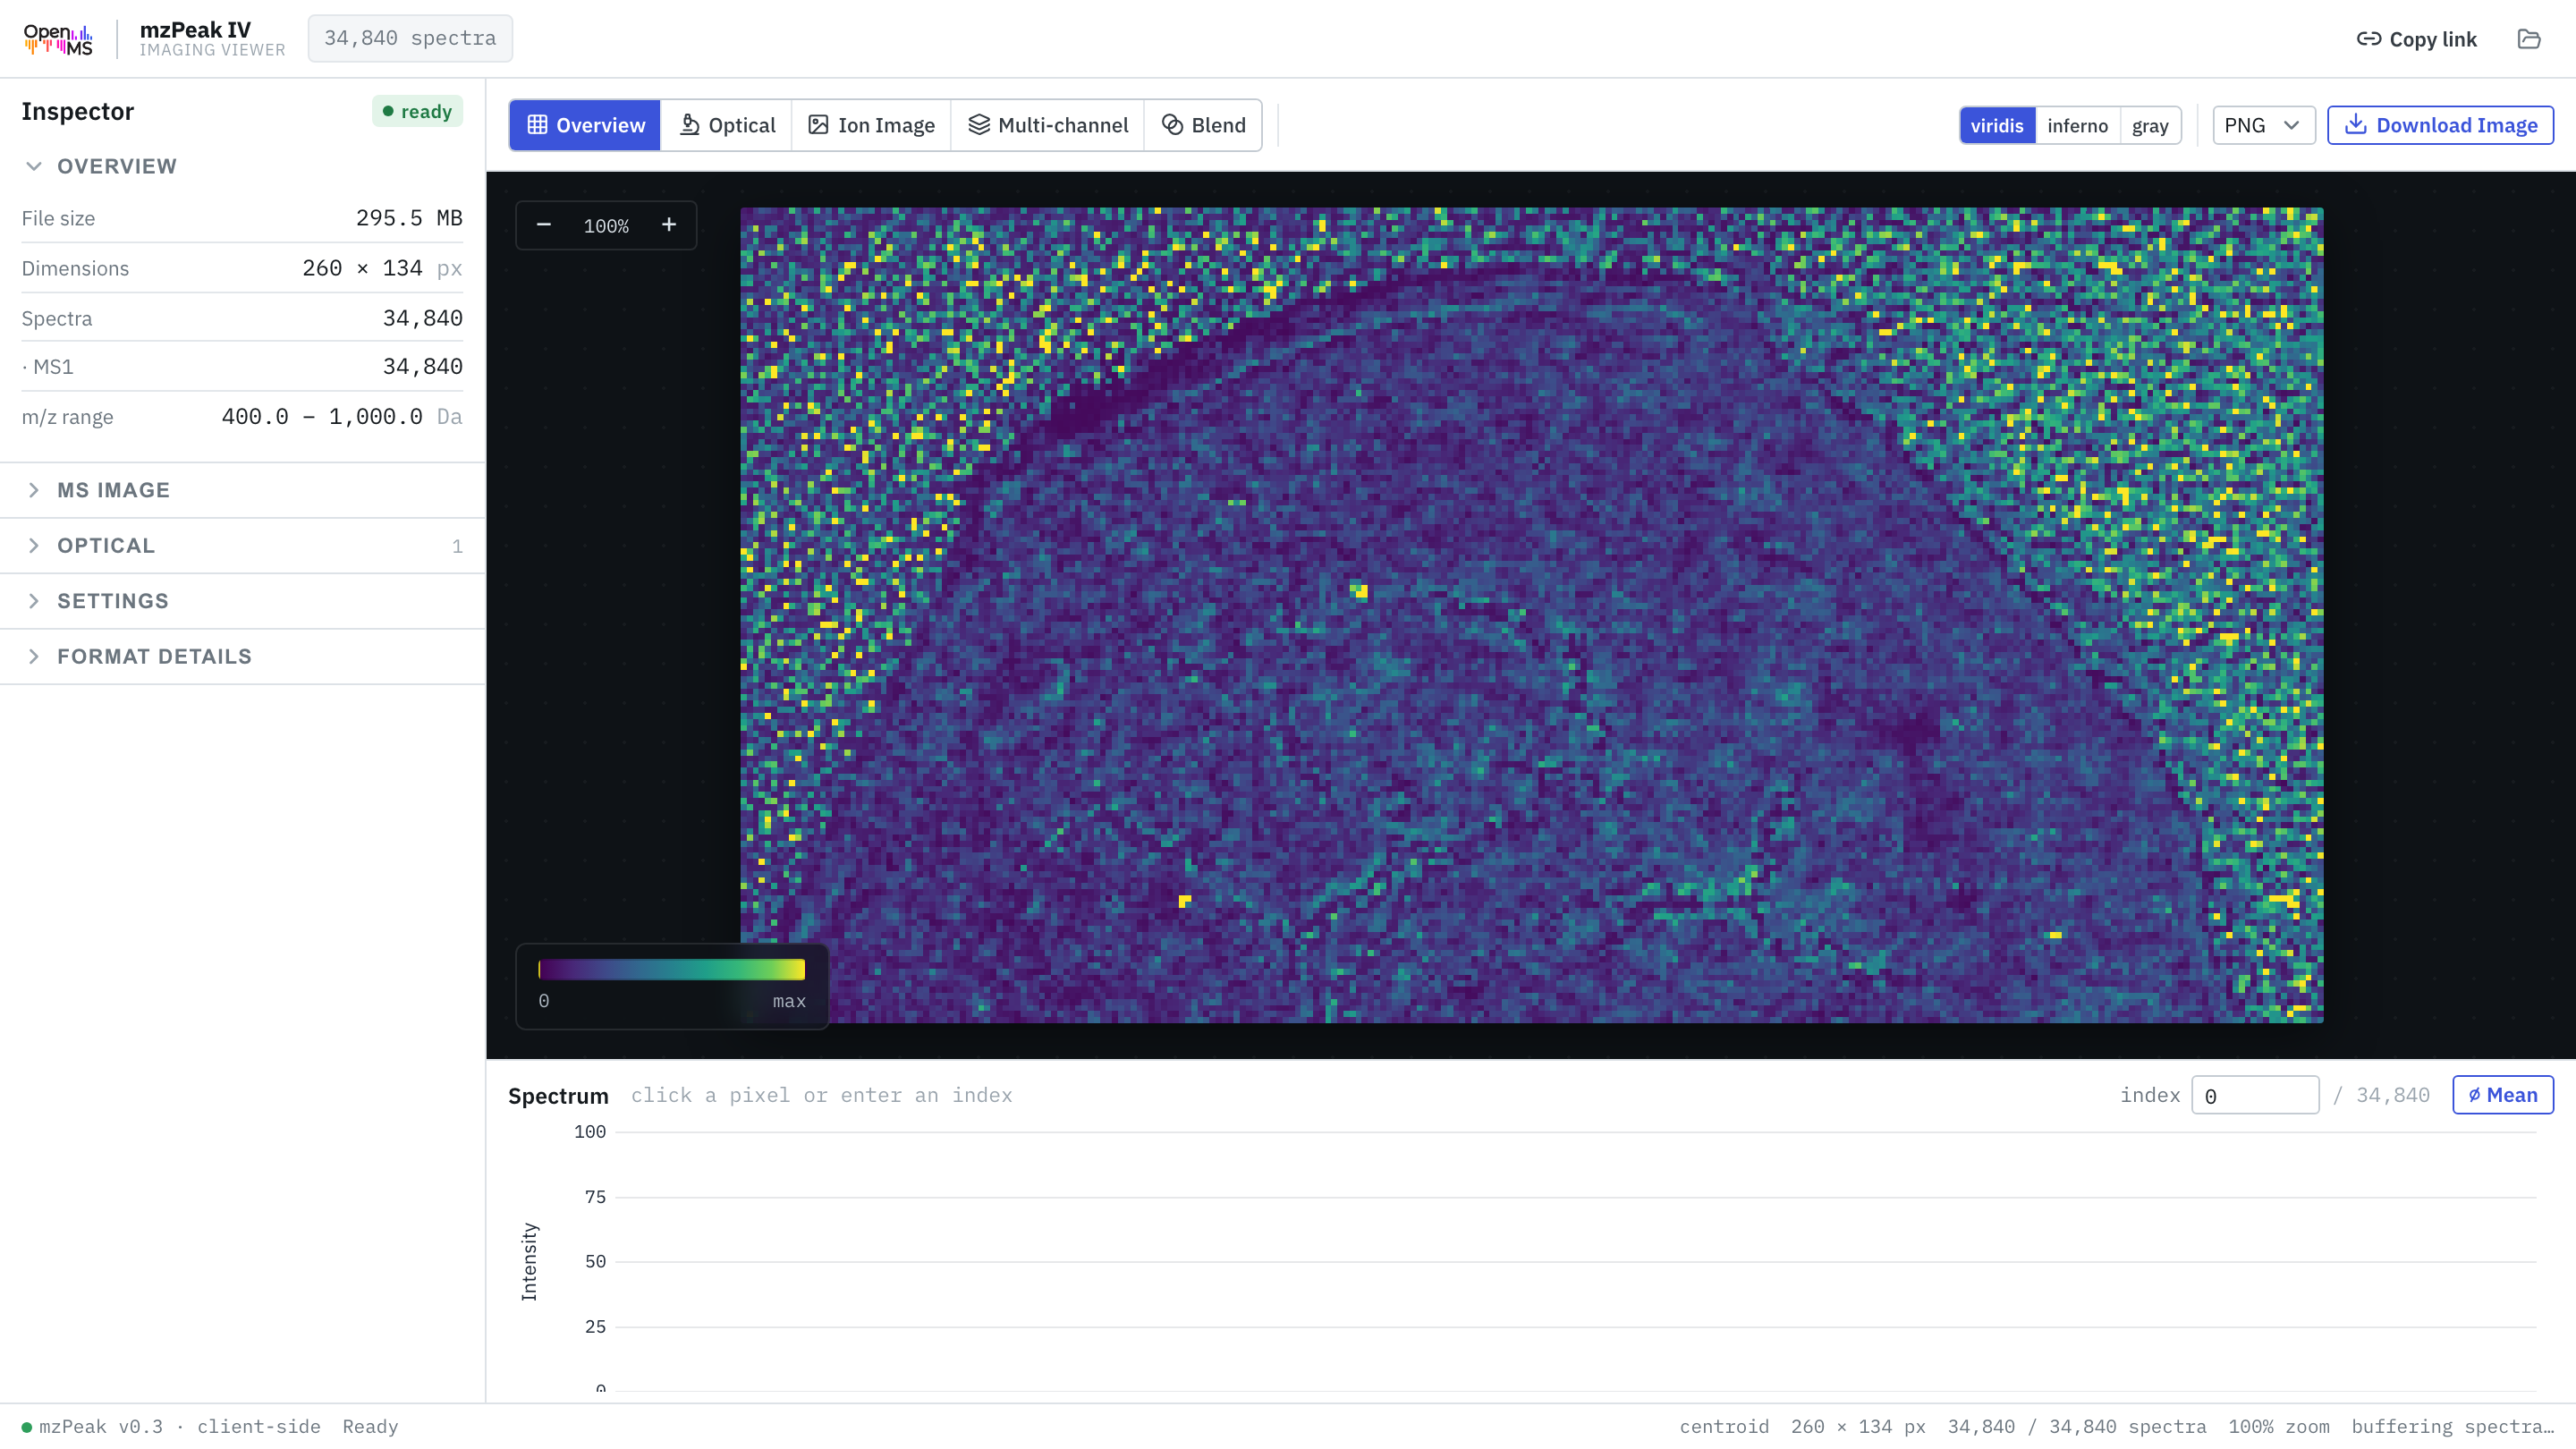Select the inferno colormap
Image resolution: width=2576 pixels, height=1449 pixels.
pyautogui.click(x=2077, y=125)
